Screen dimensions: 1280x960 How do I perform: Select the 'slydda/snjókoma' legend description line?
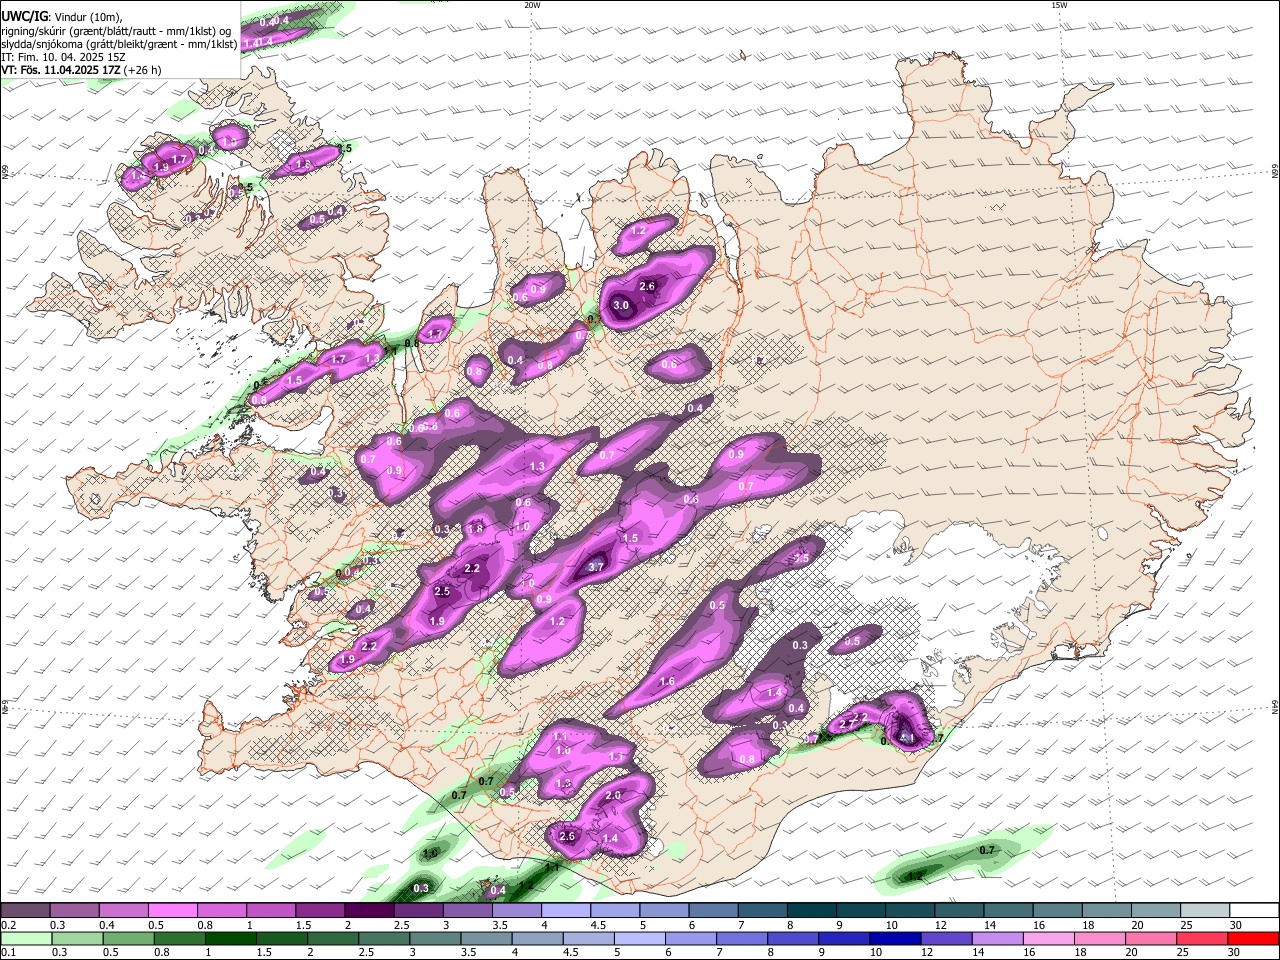119,44
